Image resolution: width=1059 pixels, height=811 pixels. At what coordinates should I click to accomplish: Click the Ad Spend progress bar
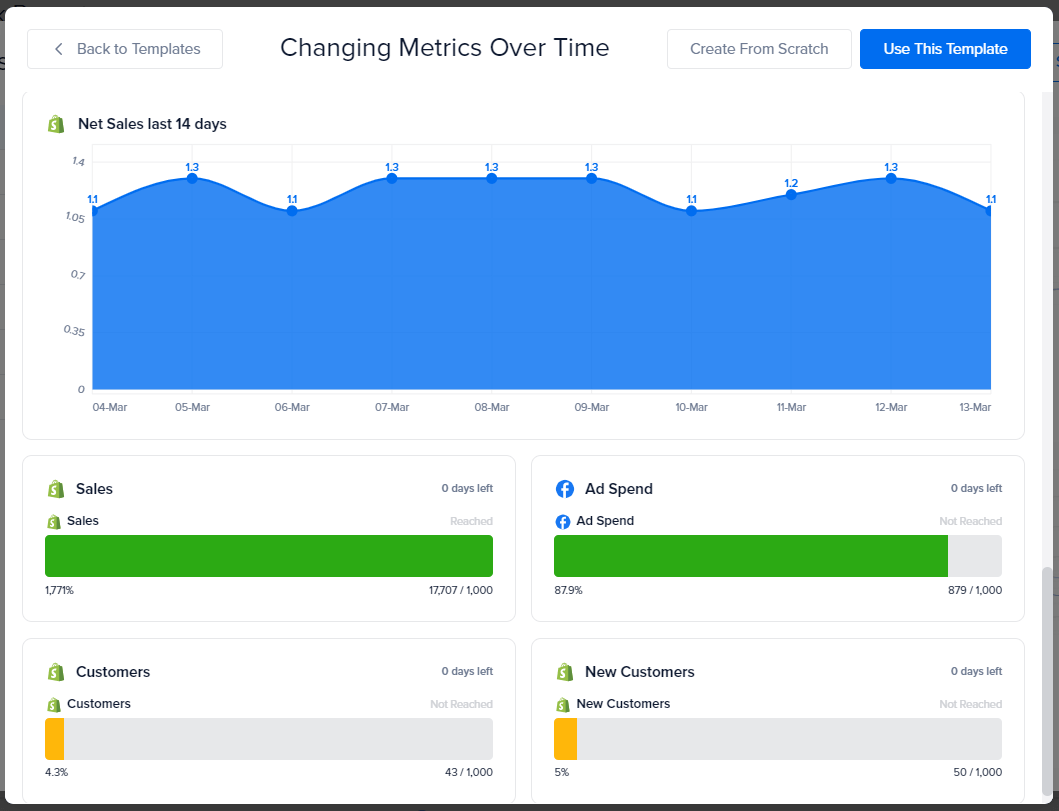tap(750, 556)
